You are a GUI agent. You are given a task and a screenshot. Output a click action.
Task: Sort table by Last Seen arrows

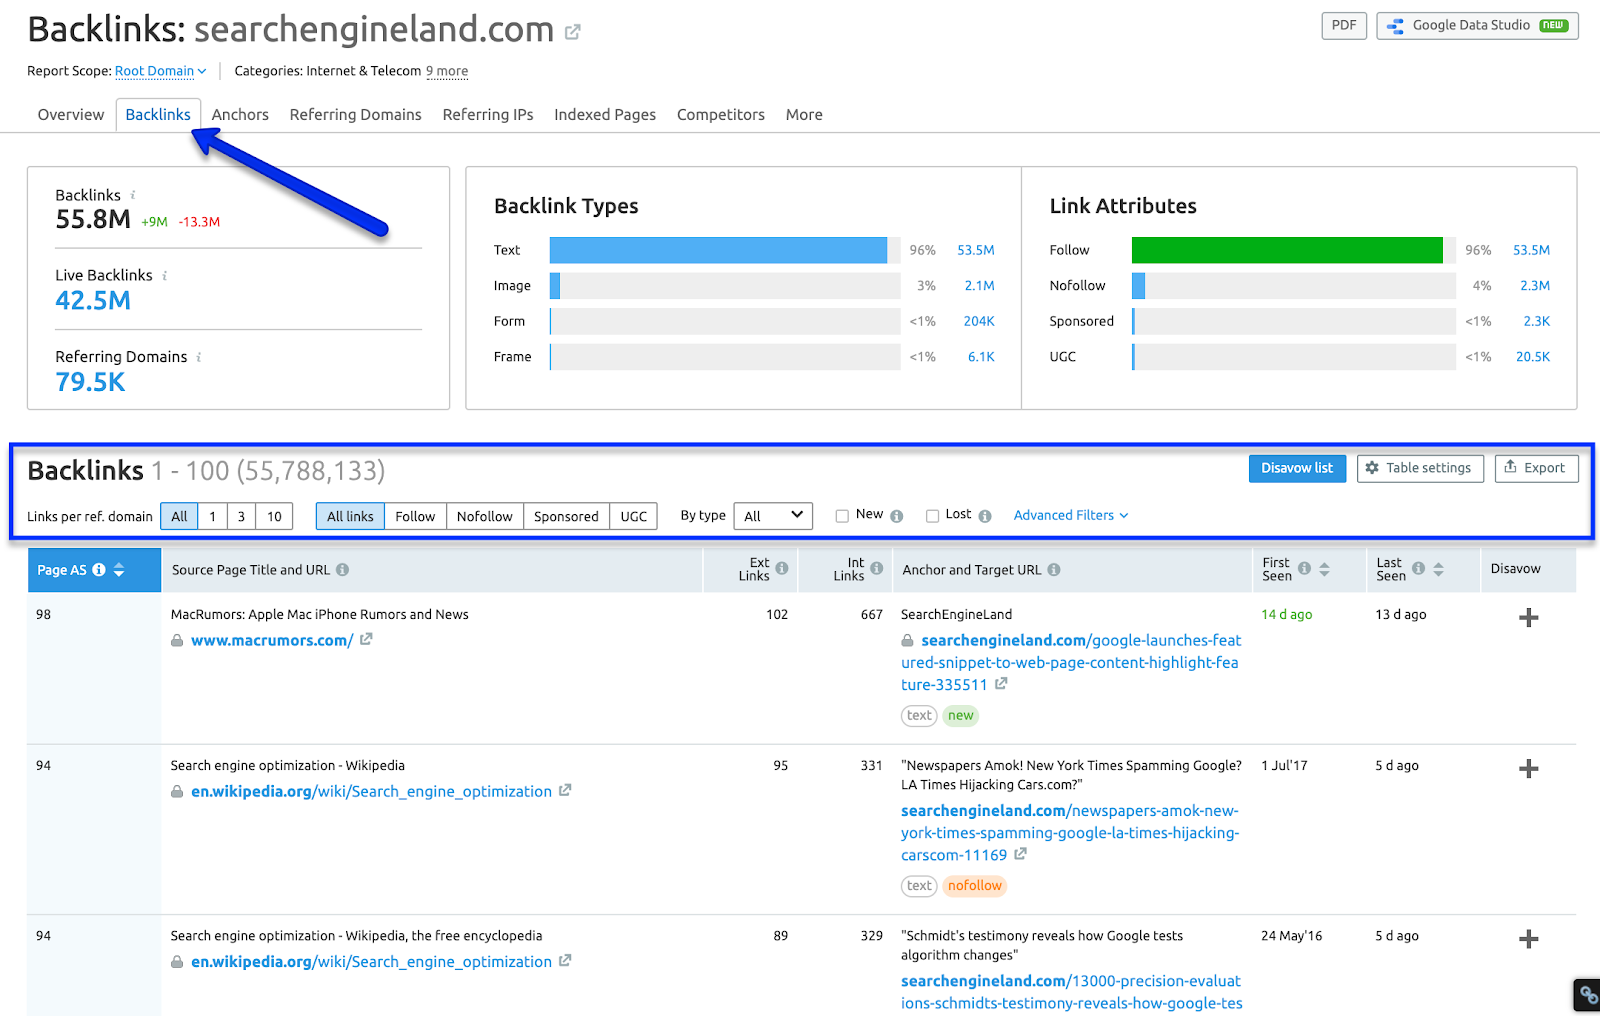pos(1438,569)
